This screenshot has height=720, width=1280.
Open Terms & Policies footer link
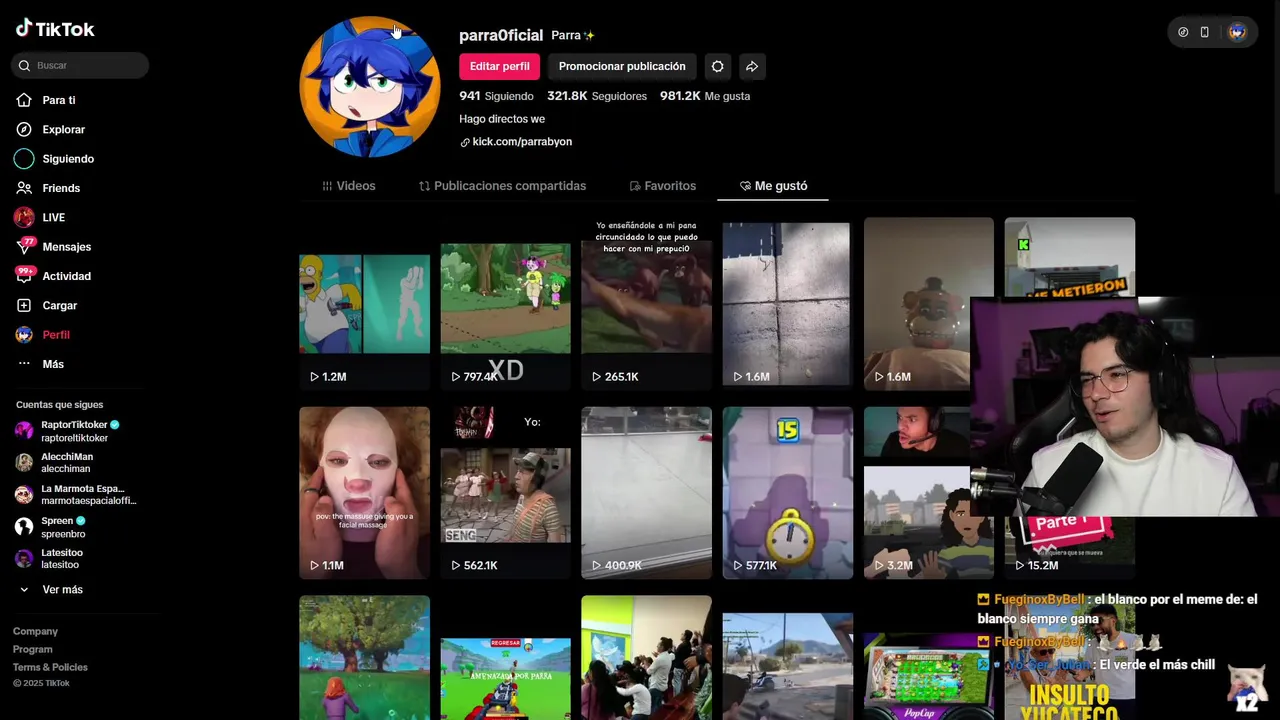50,667
